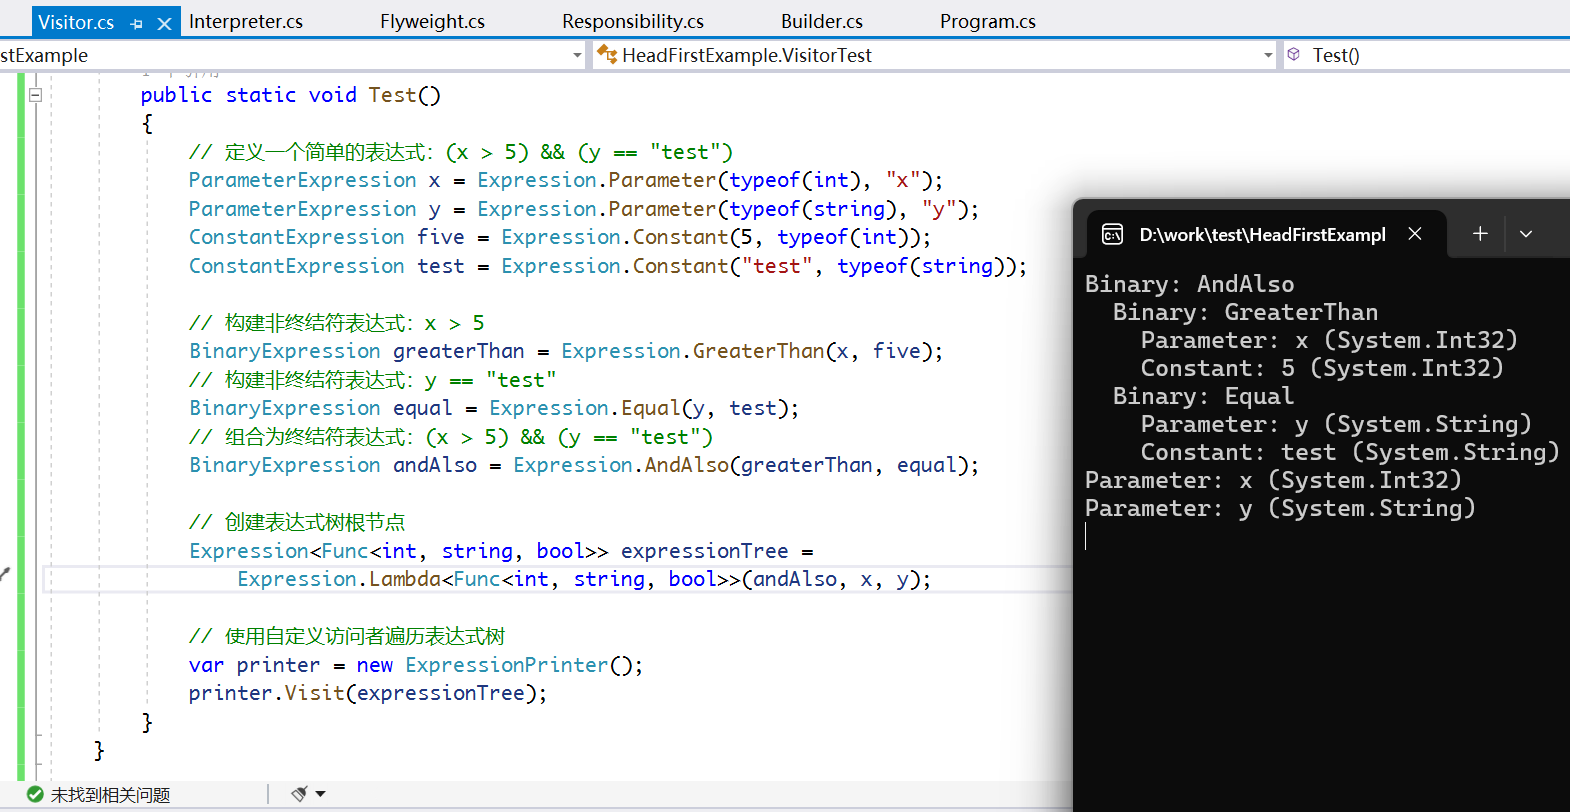Switch to the Interpreter.cs tab
This screenshot has width=1570, height=812.
tap(246, 22)
